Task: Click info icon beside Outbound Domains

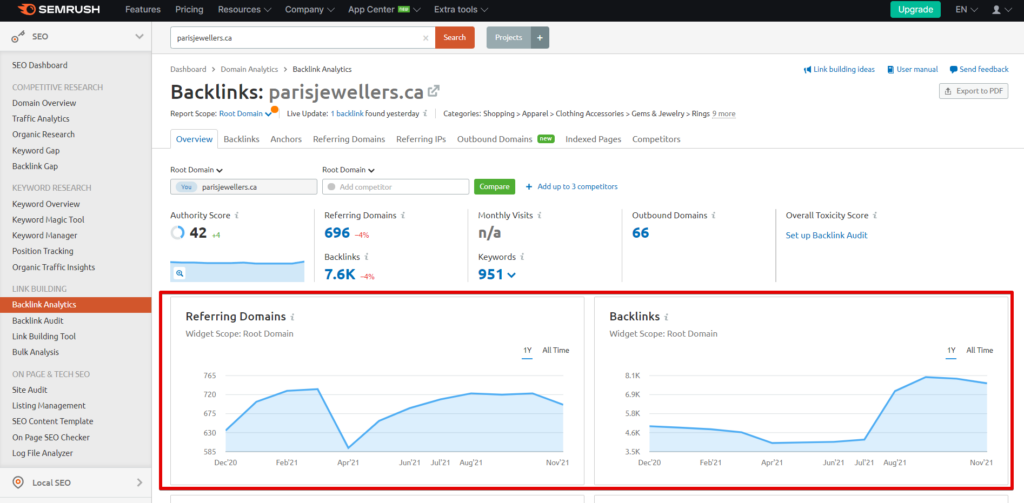Action: tap(714, 215)
